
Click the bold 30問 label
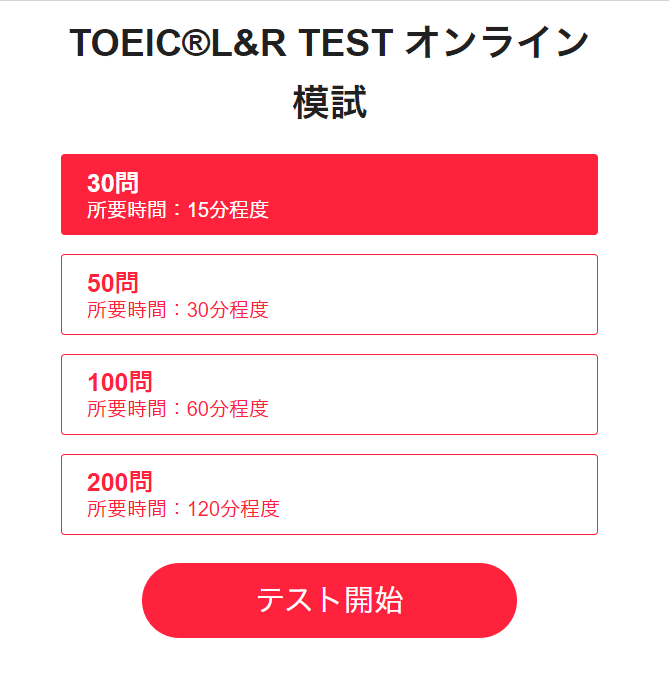point(113,183)
